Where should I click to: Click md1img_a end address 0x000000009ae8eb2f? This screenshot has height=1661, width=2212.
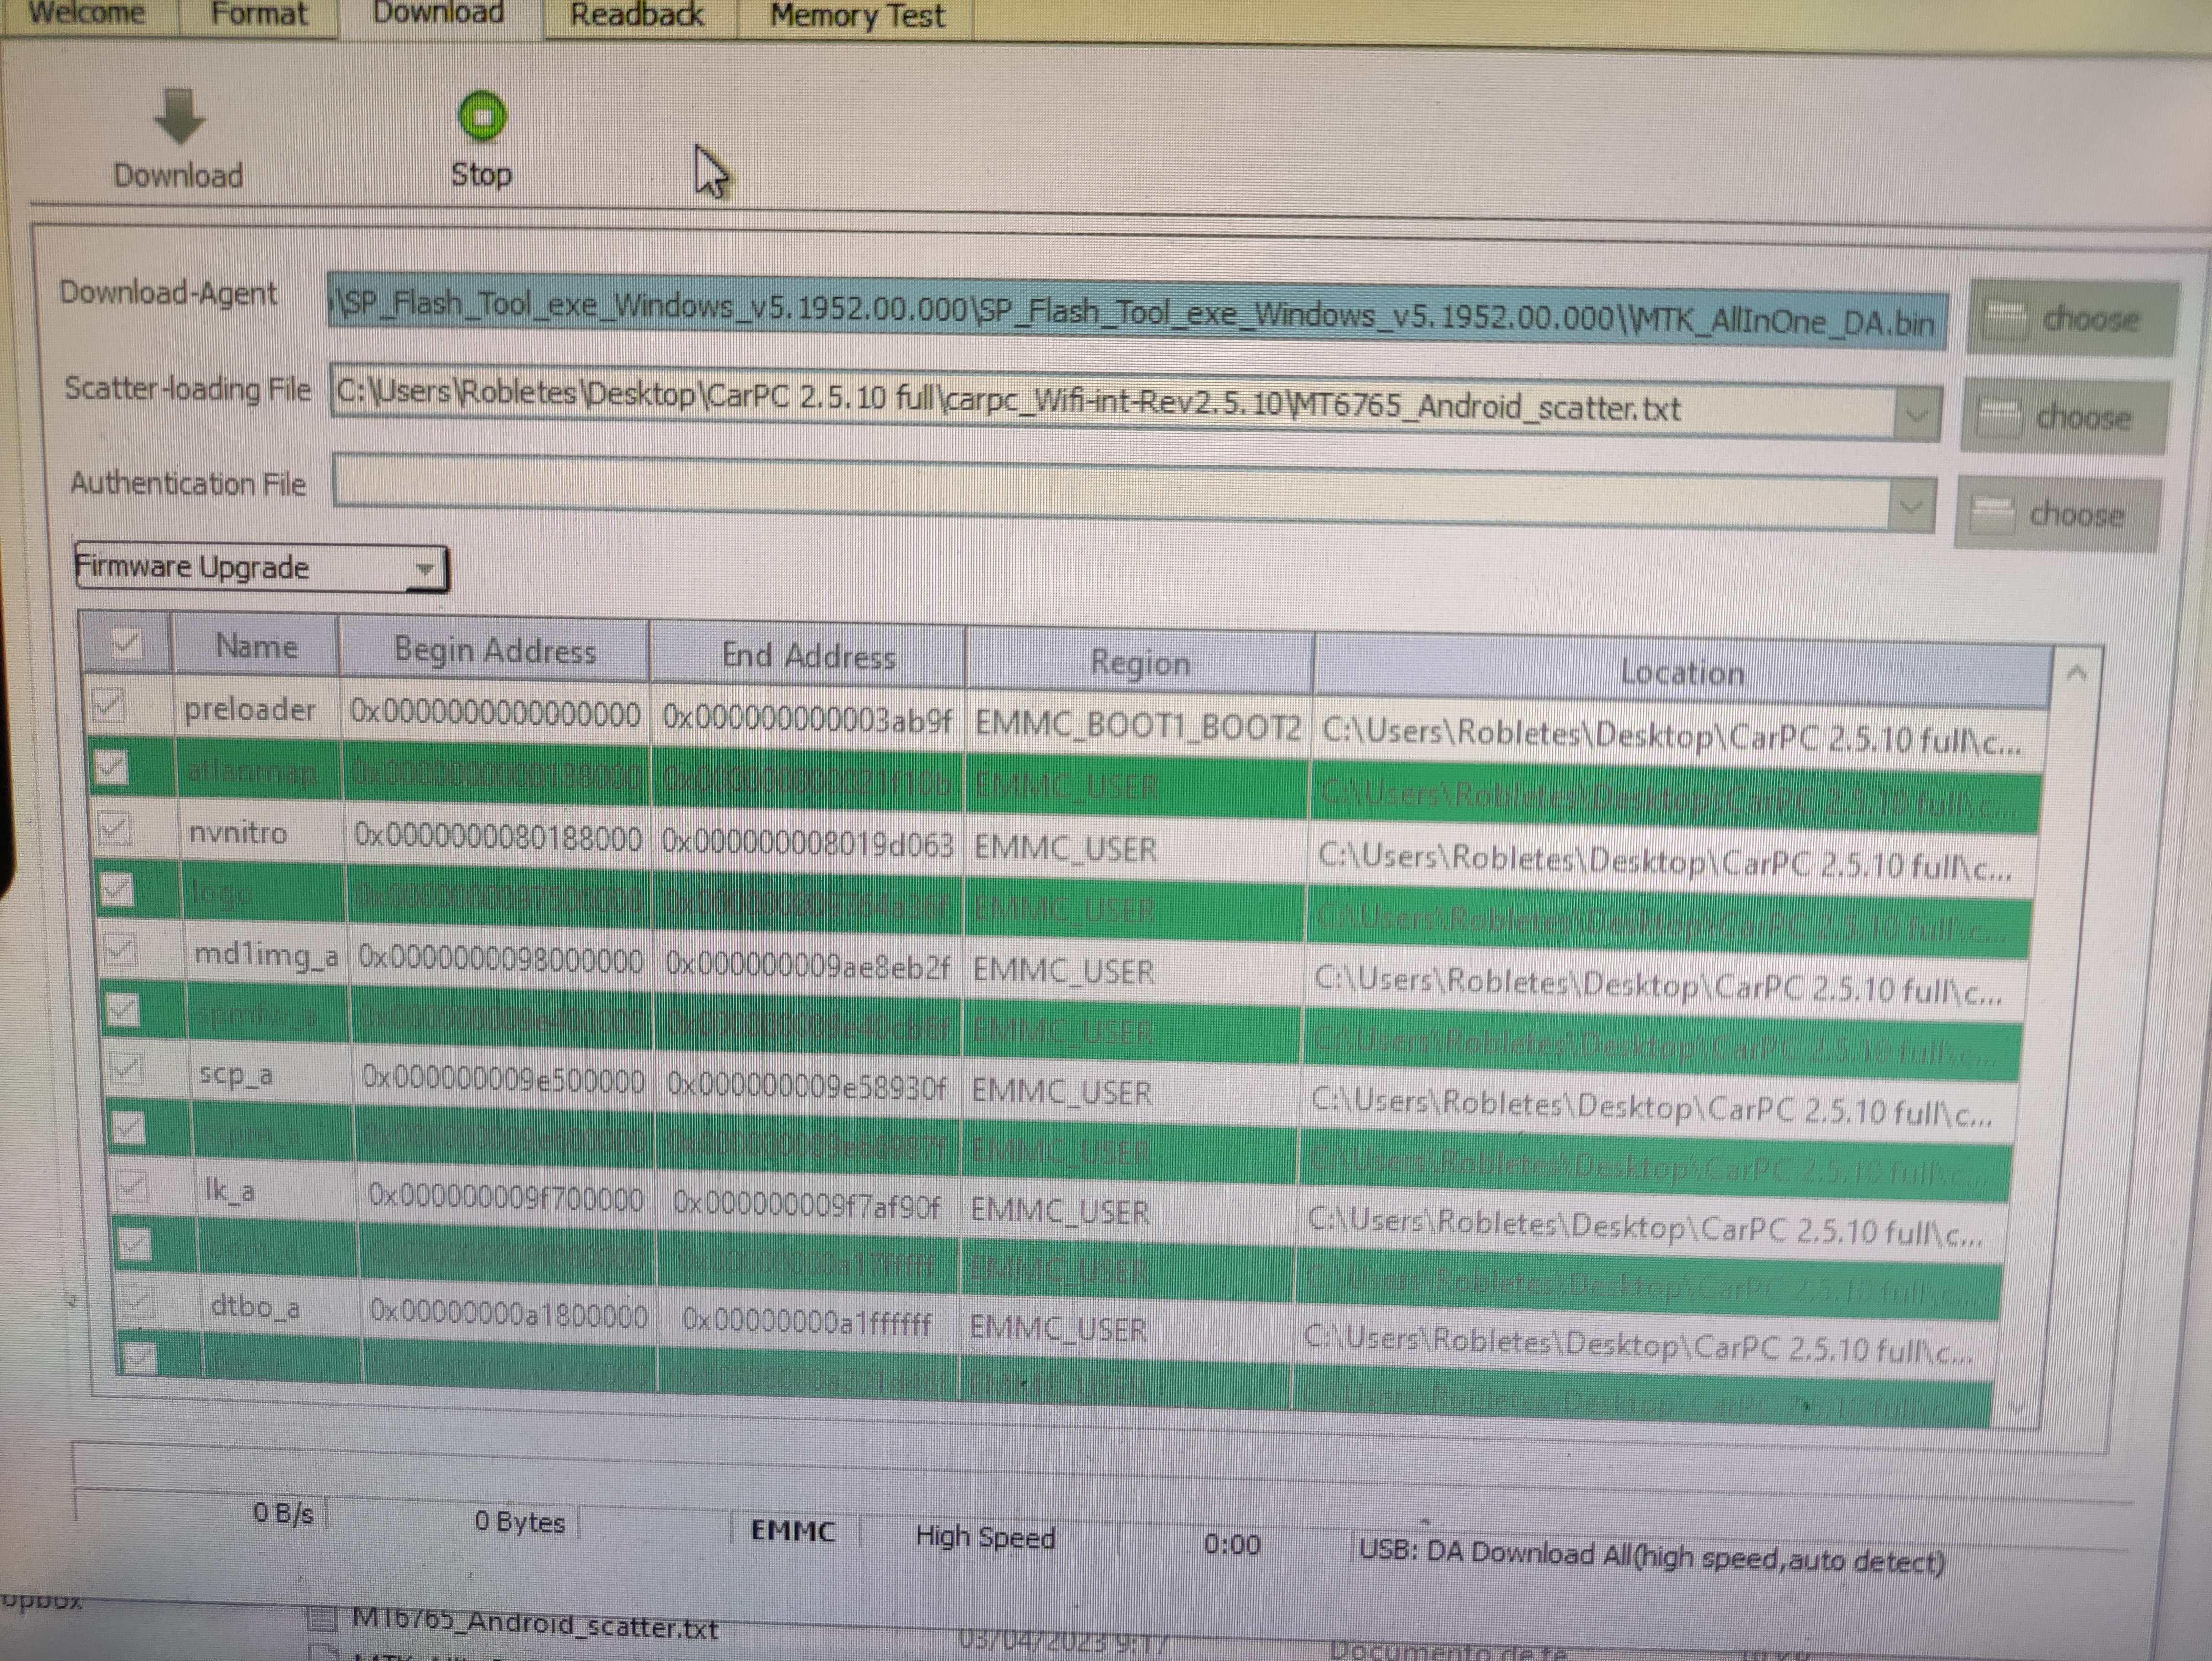tap(807, 966)
